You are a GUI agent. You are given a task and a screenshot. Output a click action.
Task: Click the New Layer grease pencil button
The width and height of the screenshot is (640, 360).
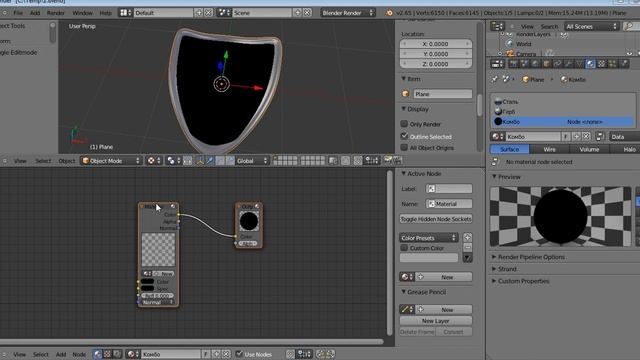(x=436, y=321)
